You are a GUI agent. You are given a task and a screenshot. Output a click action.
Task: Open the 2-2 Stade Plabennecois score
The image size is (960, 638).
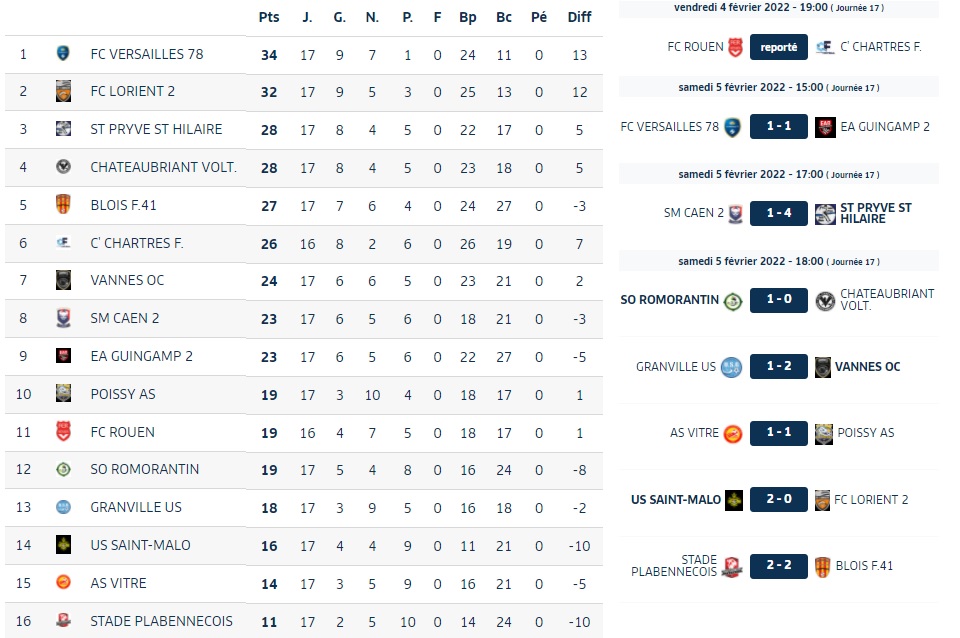(779, 565)
